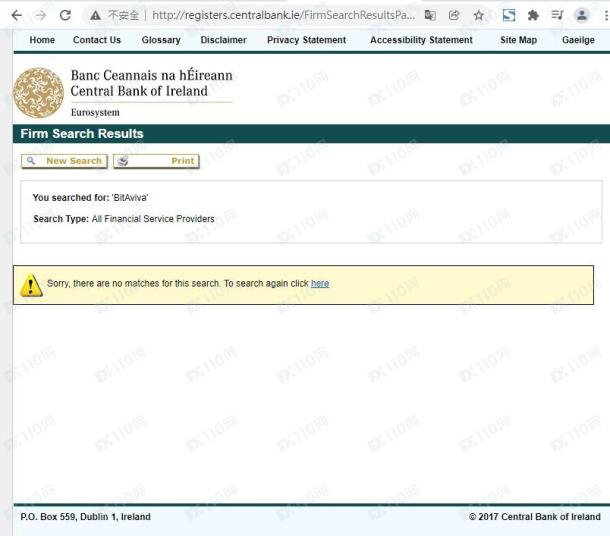This screenshot has height=536, width=610.
Task: Click the not-secure warning triangle icon
Action: [x=95, y=16]
